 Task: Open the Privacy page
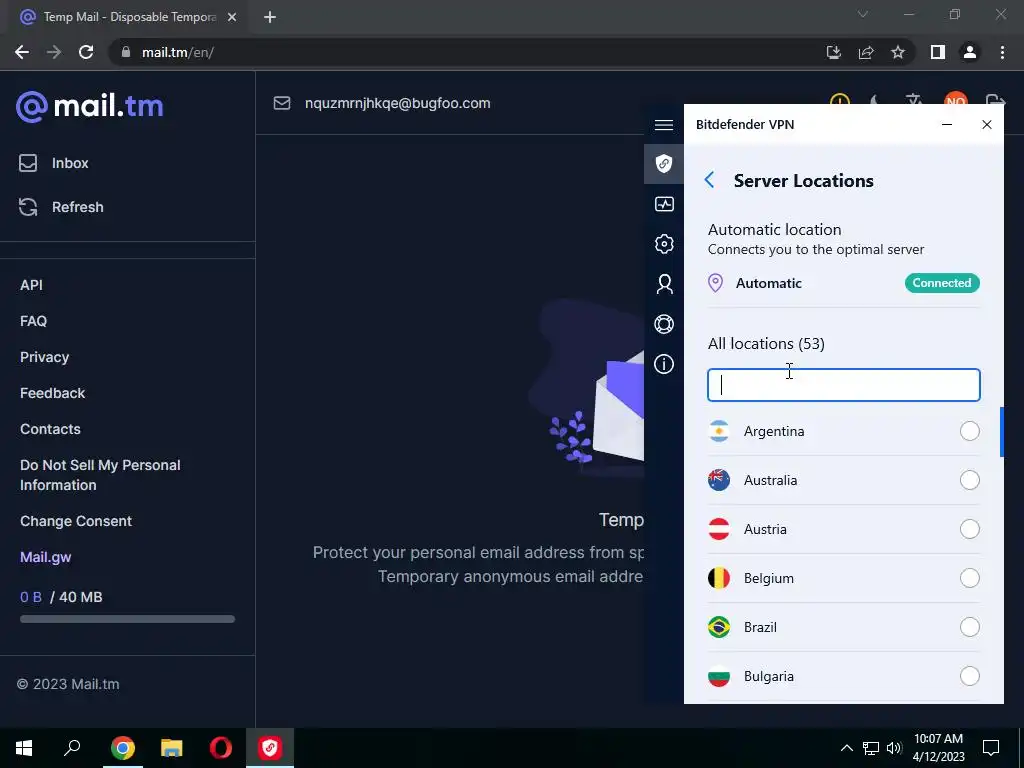(44, 357)
